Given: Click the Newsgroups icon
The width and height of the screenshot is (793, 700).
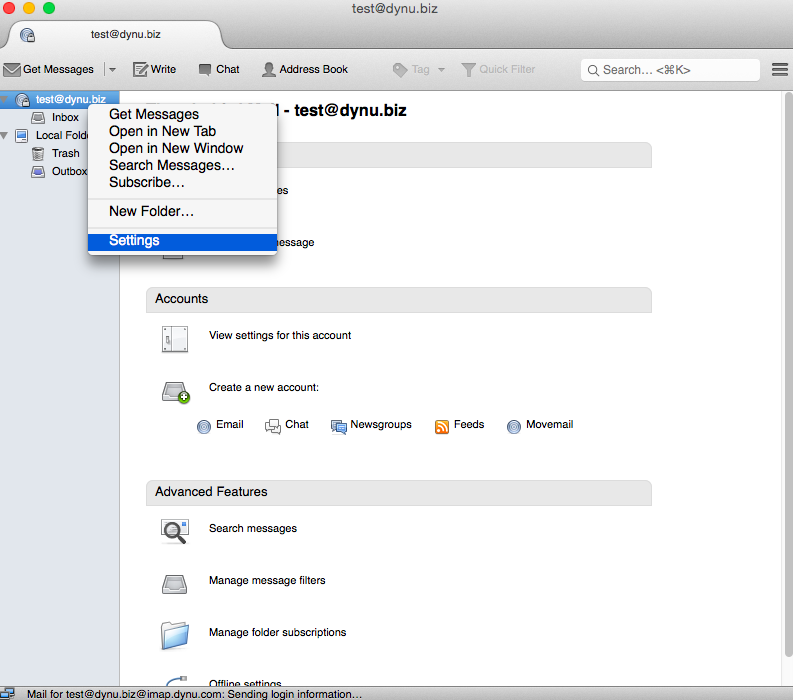Looking at the screenshot, I should pyautogui.click(x=339, y=426).
